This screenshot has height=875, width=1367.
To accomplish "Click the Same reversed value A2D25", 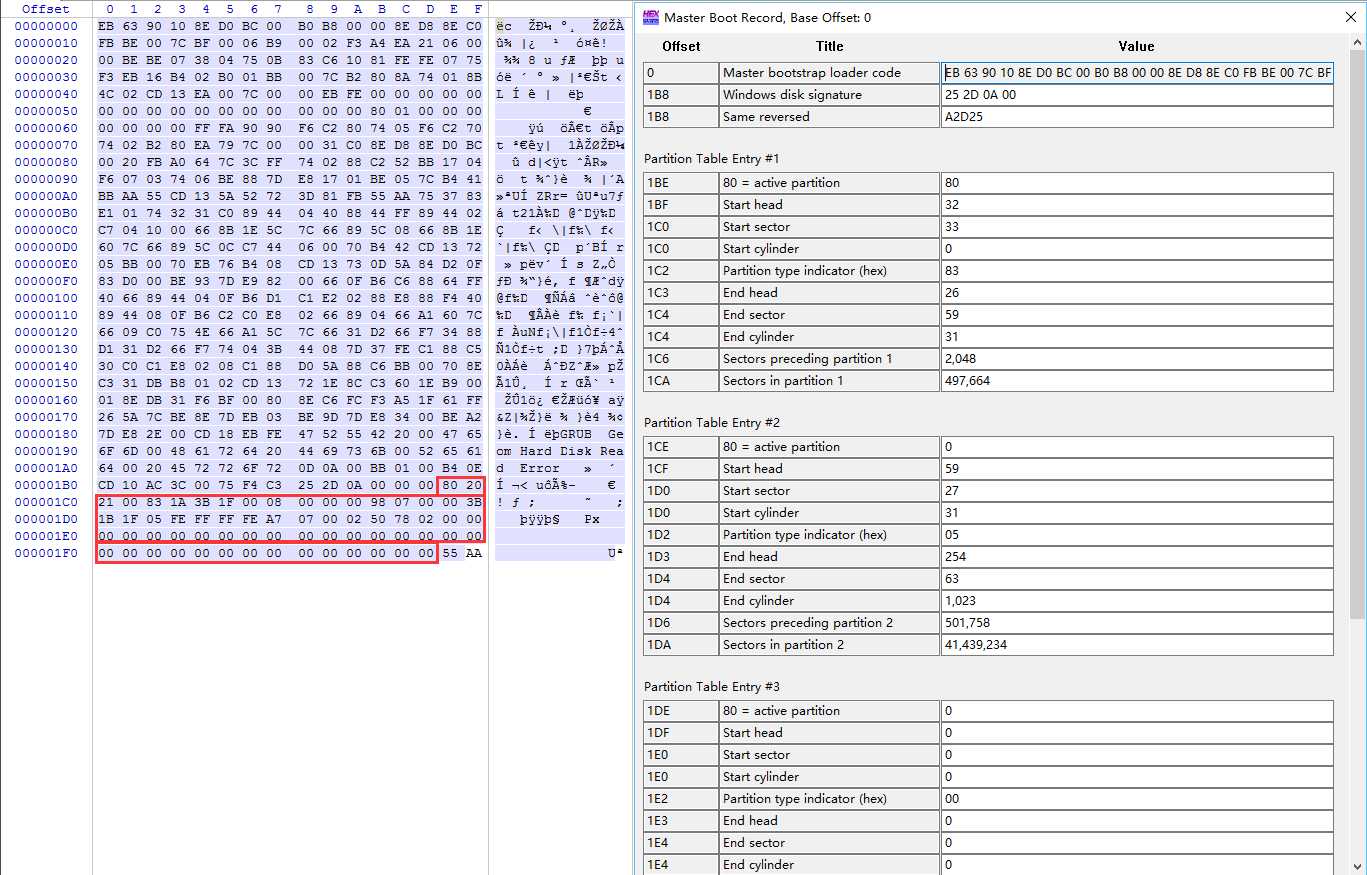I will pos(1137,117).
